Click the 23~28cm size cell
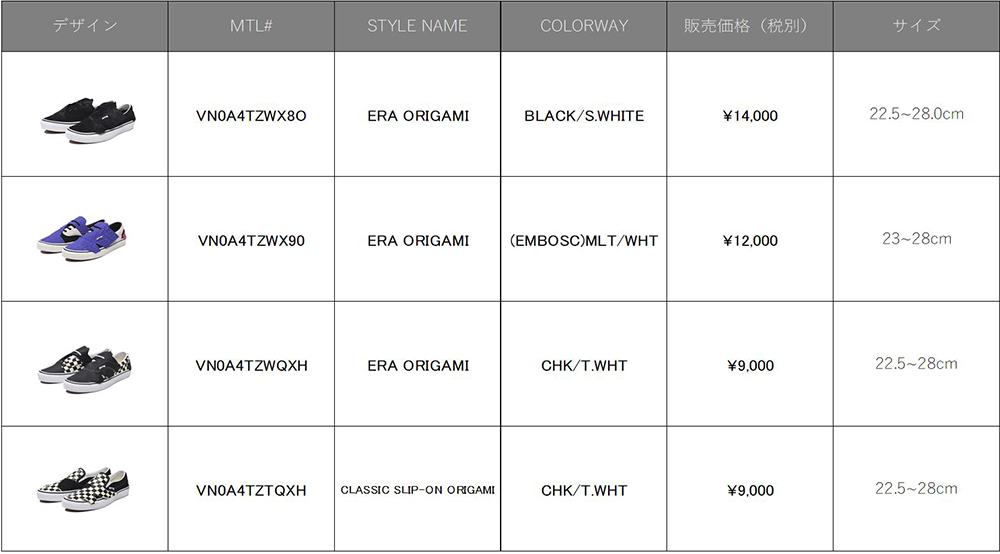The image size is (1000, 554). tap(916, 239)
